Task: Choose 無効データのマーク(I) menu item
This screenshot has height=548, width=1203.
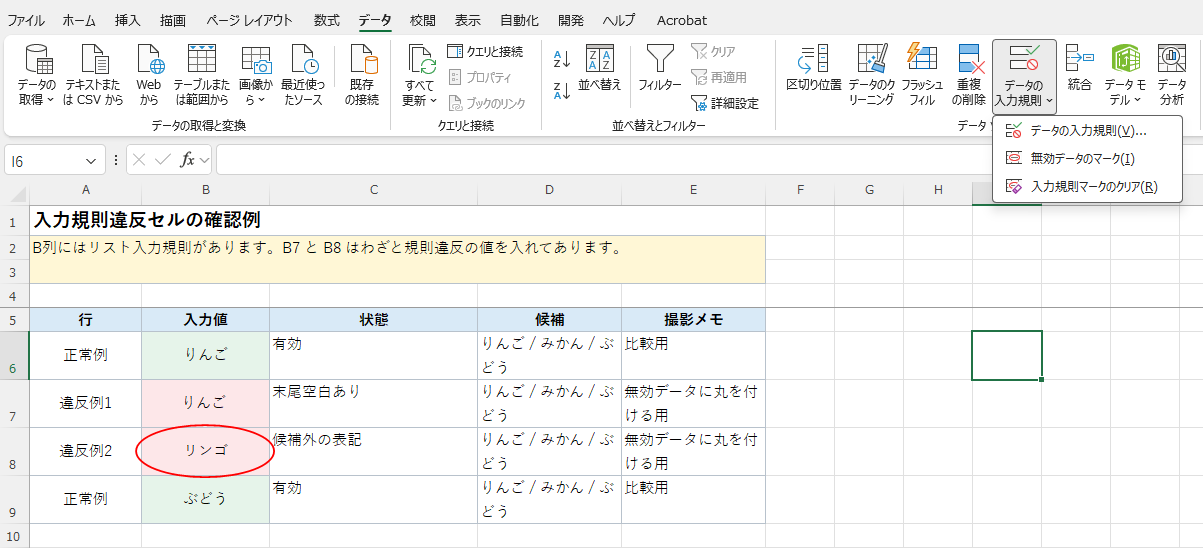Action: pos(1087,158)
